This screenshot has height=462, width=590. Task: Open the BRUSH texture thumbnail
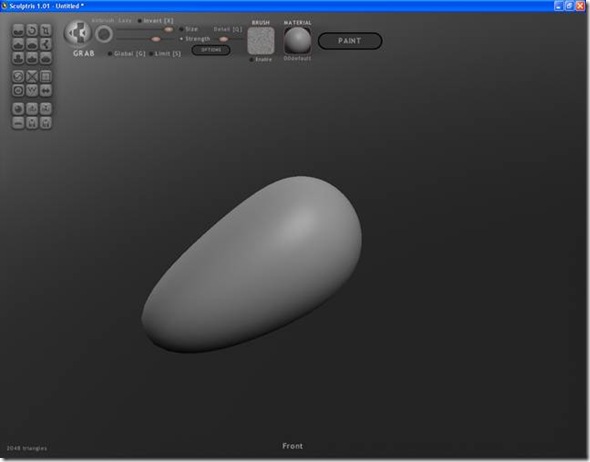point(261,41)
